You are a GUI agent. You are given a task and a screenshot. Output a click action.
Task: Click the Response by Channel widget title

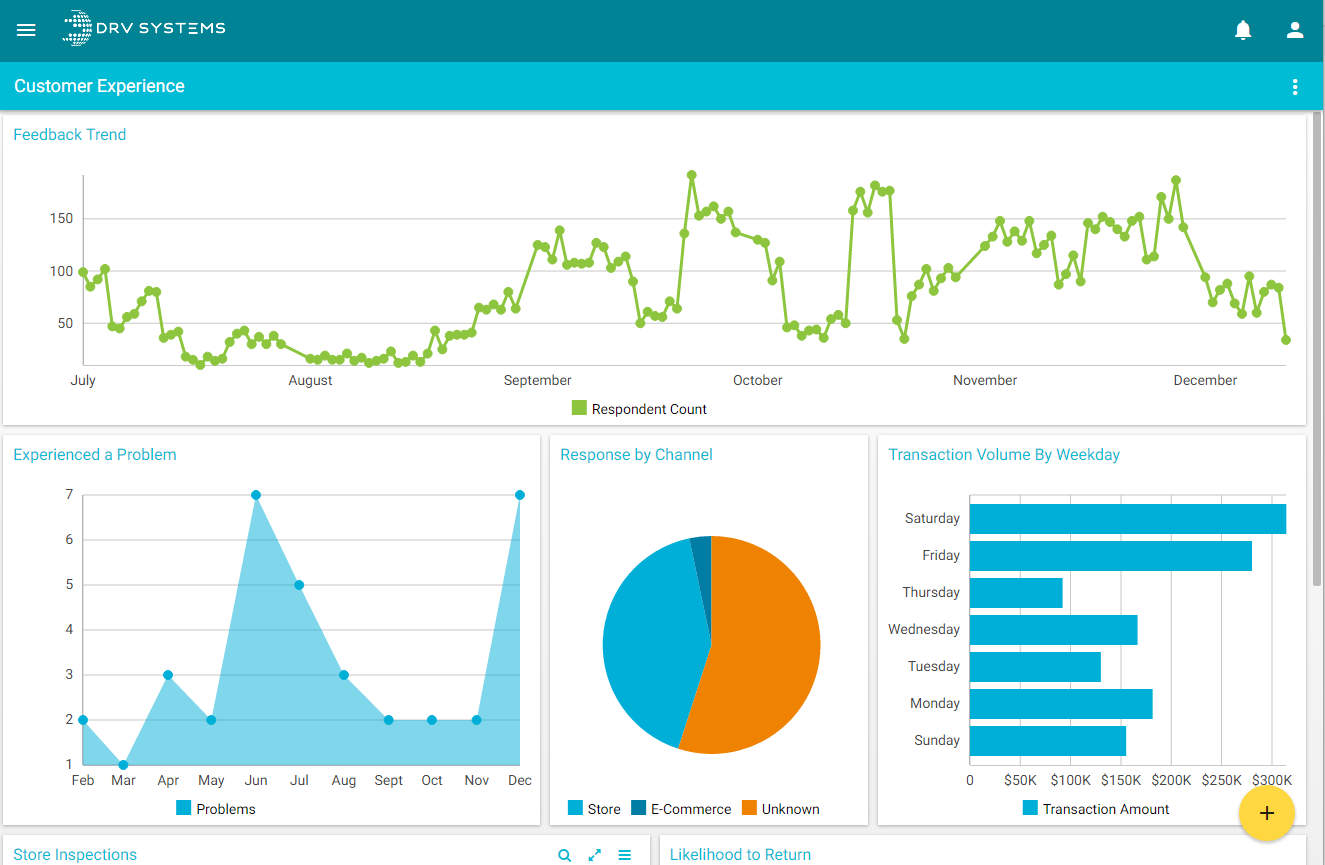pyautogui.click(x=636, y=455)
